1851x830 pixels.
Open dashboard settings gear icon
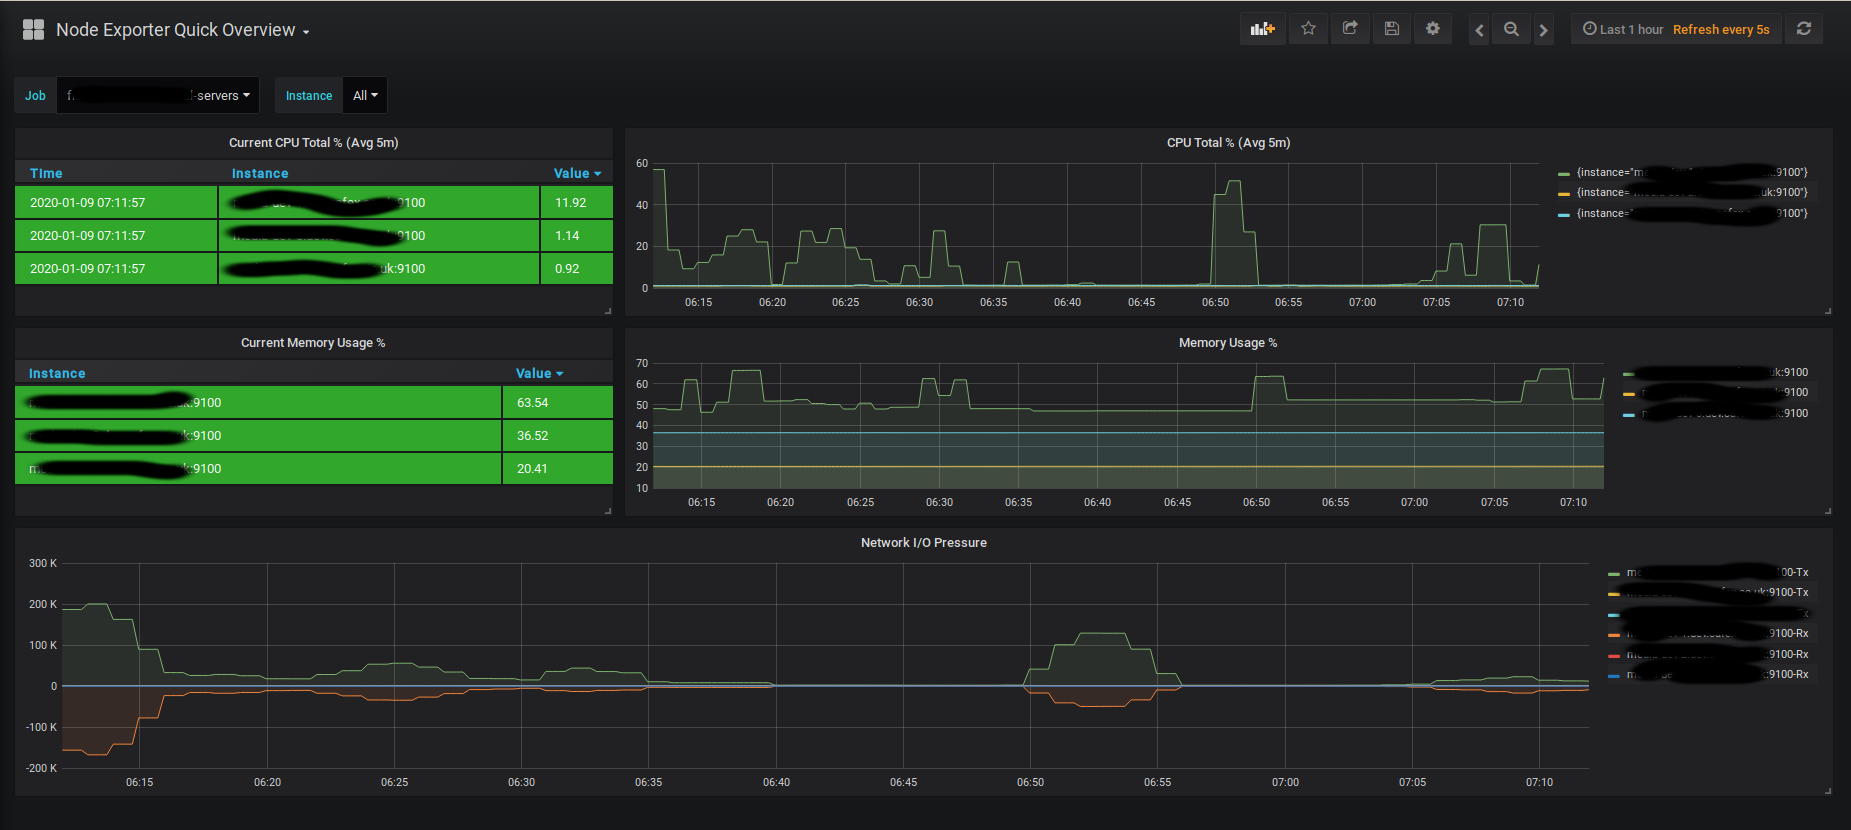(1433, 29)
